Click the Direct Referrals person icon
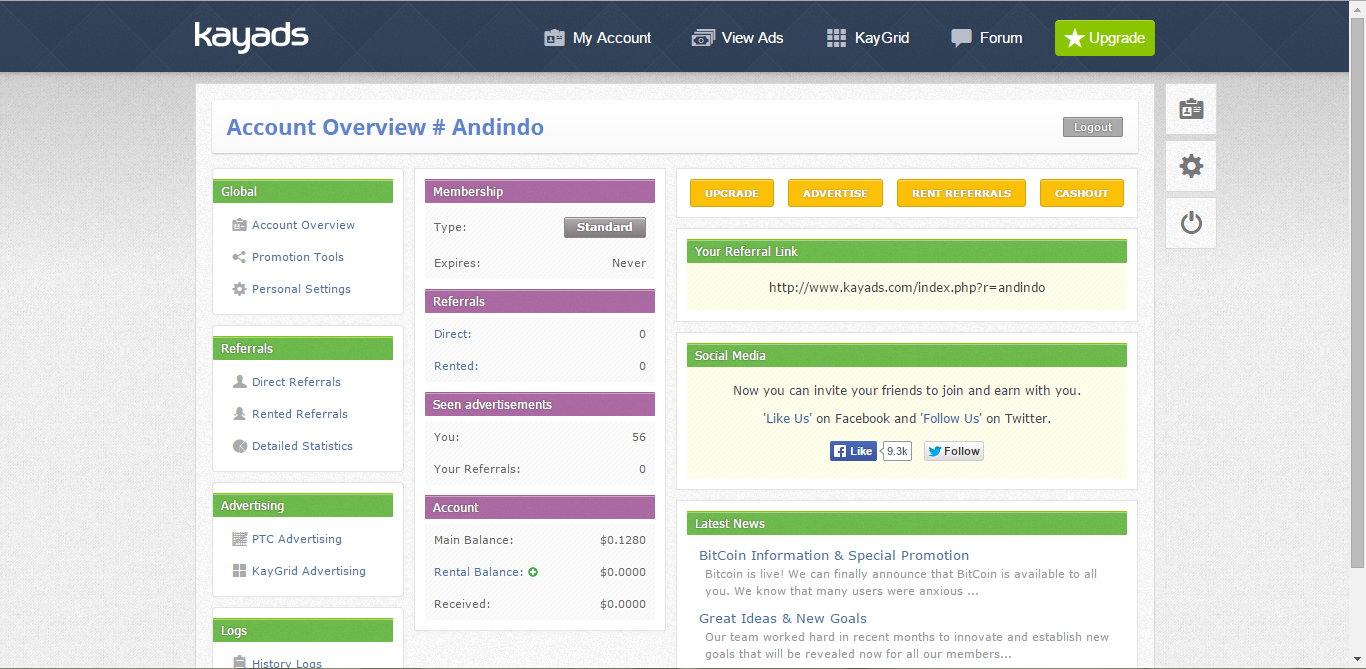The image size is (1366, 669). [x=239, y=382]
